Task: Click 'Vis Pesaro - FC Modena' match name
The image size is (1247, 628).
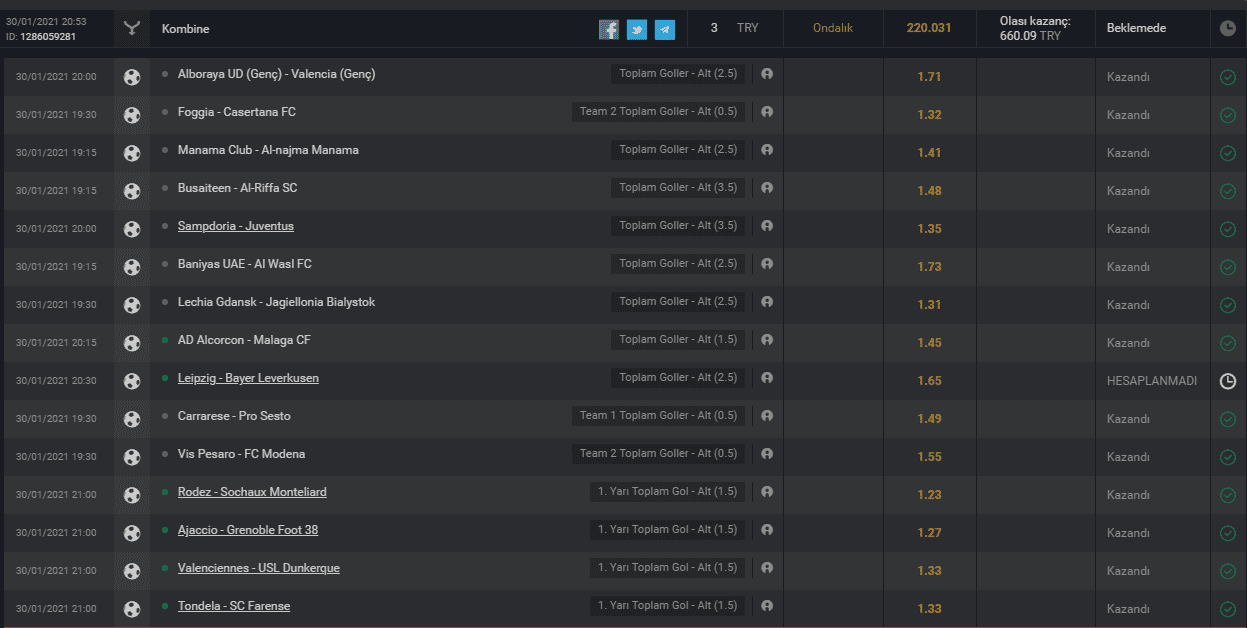Action: click(x=242, y=454)
